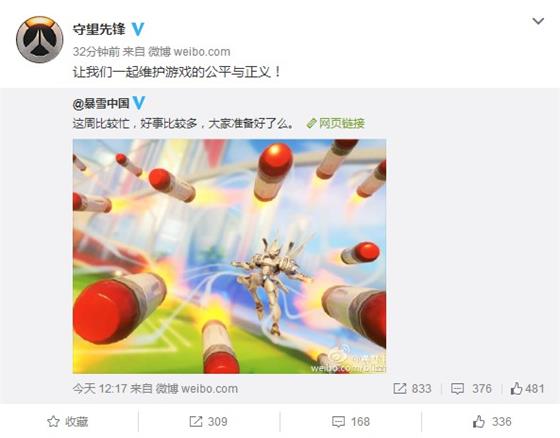This screenshot has width=560, height=438.
Task: Click the 守望先锋 account name
Action: tap(99, 29)
